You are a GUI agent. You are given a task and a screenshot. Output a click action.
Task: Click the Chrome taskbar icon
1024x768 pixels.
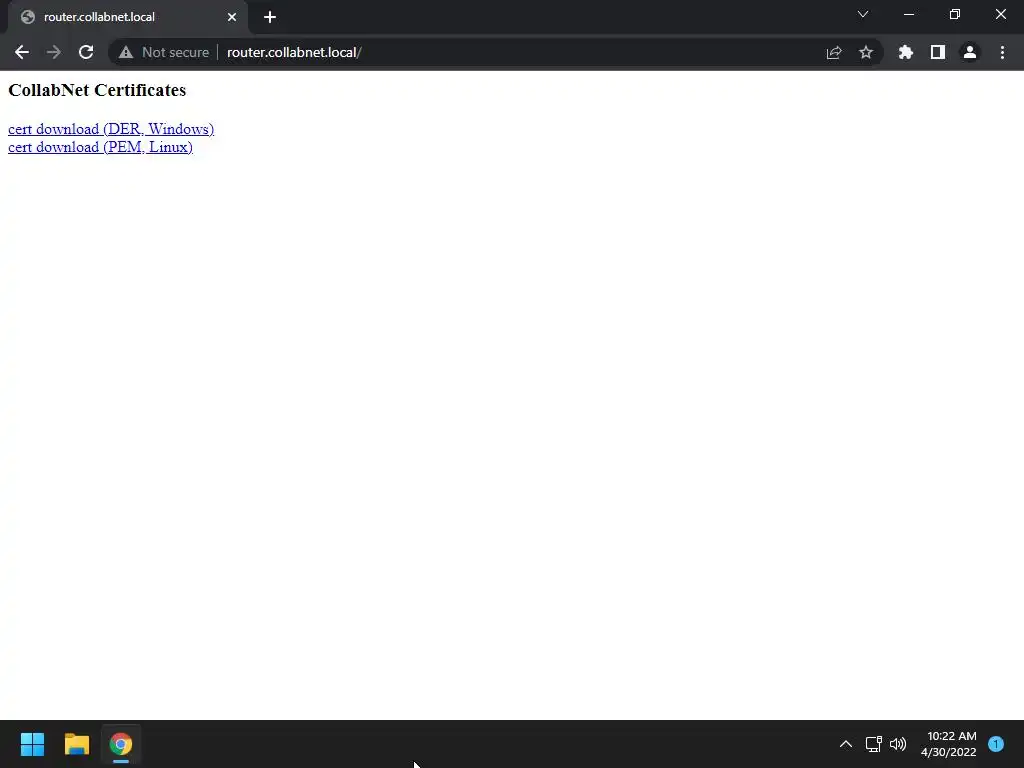tap(121, 744)
